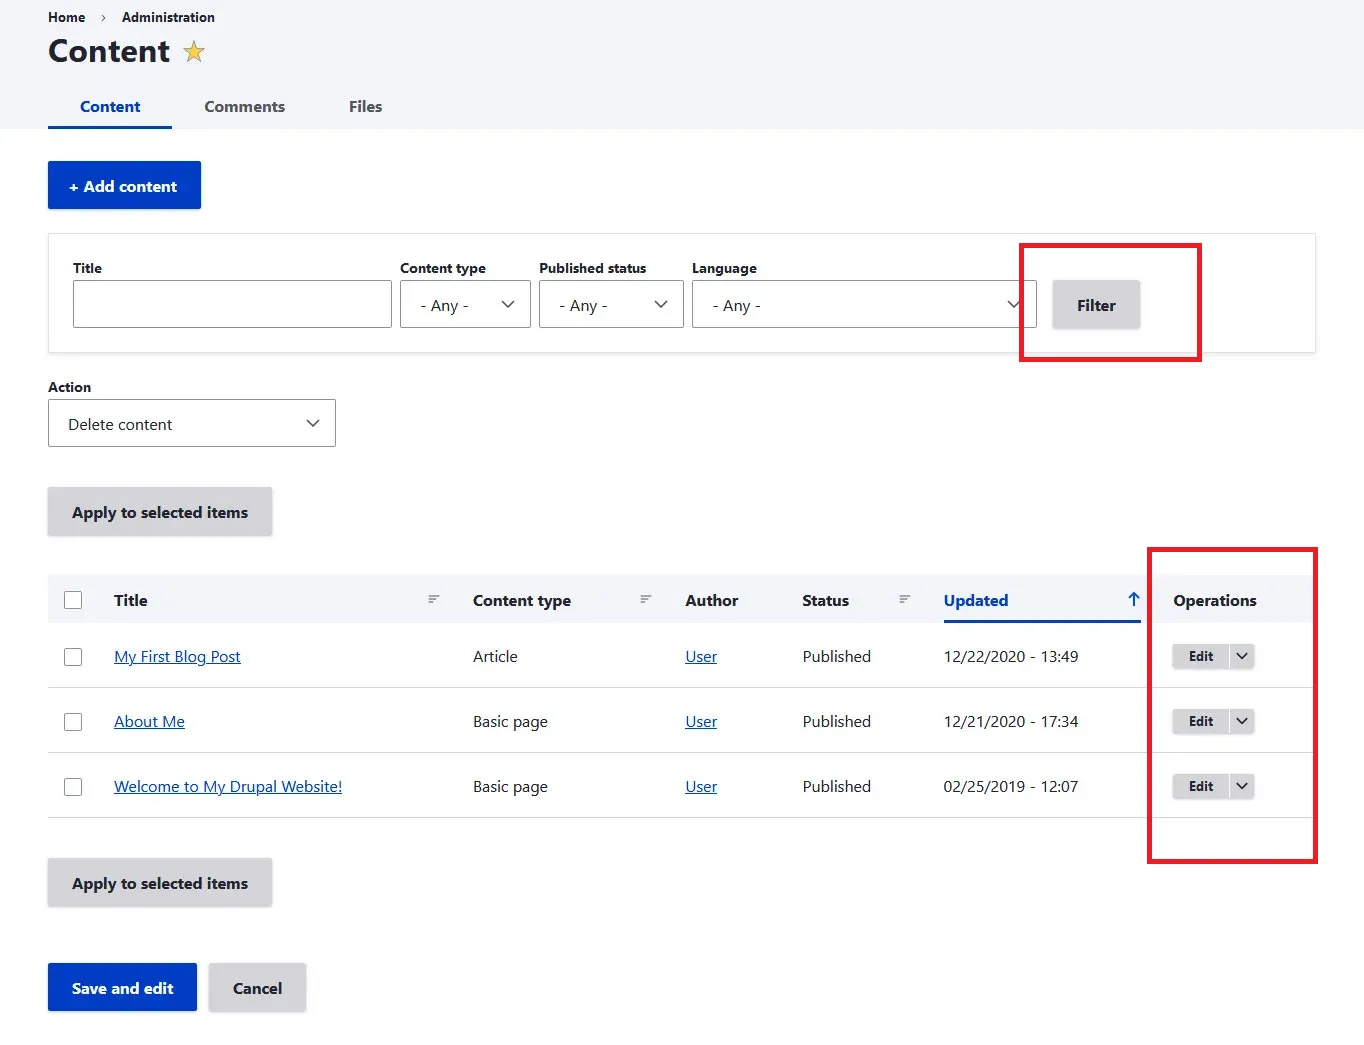Open the Content type filter dropdown
This screenshot has width=1364, height=1045.
pos(465,304)
